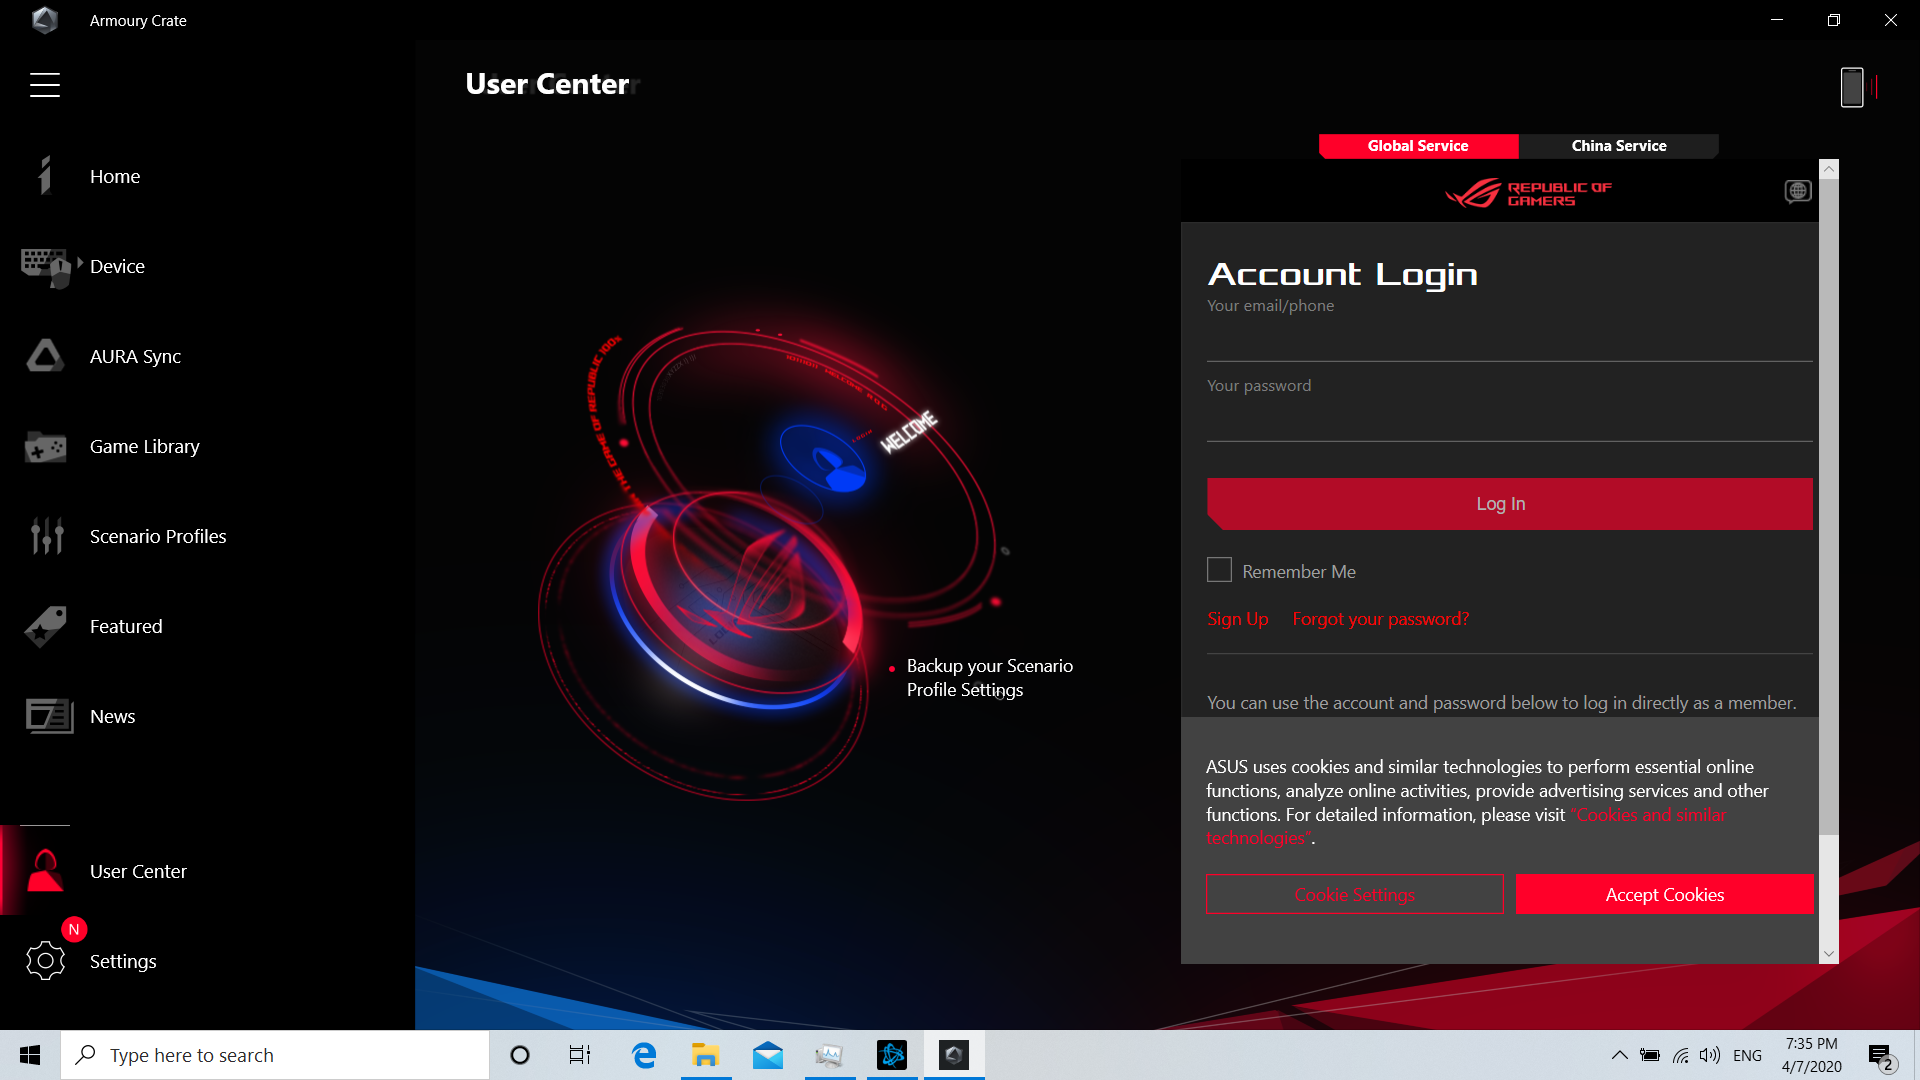Open the hamburger navigation menu
This screenshot has width=1920, height=1080.
[x=45, y=85]
